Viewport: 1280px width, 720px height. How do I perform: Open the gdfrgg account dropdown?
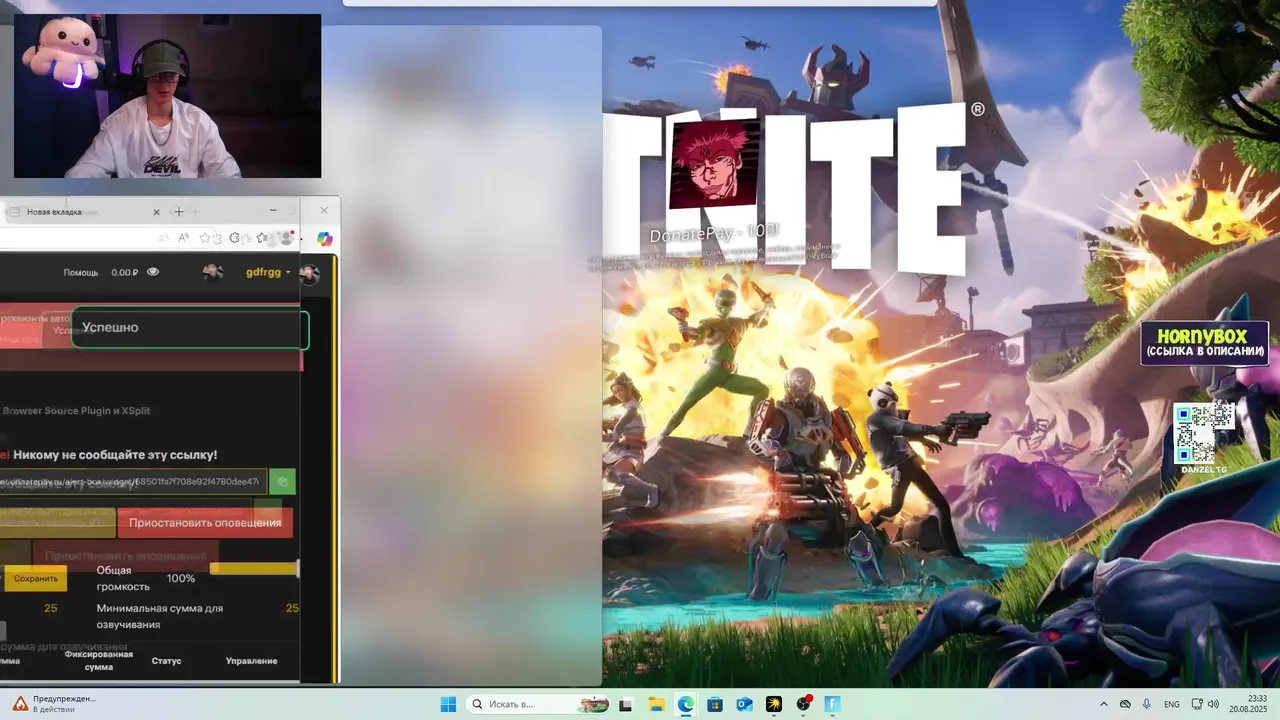268,272
